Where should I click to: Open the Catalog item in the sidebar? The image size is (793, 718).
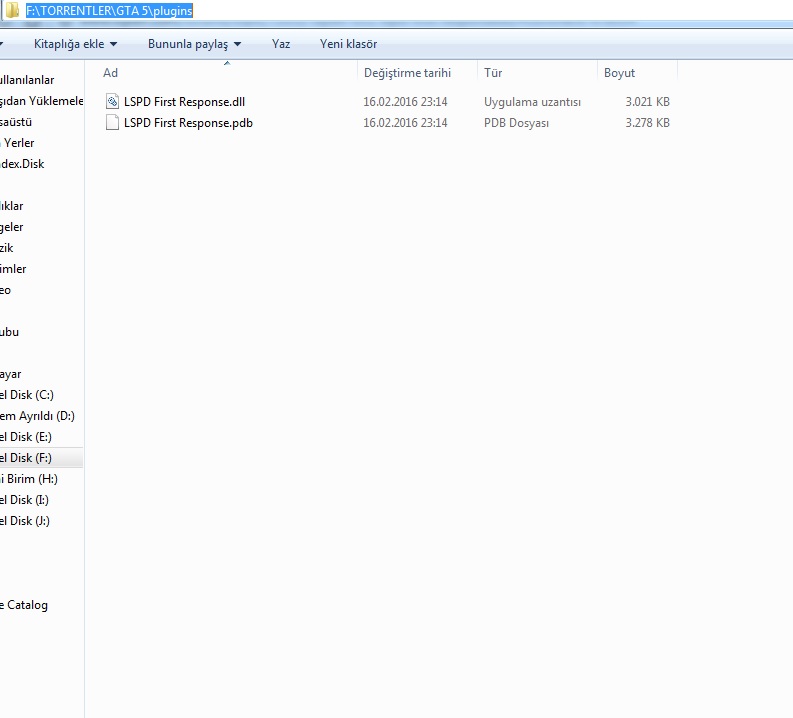[x=24, y=605]
